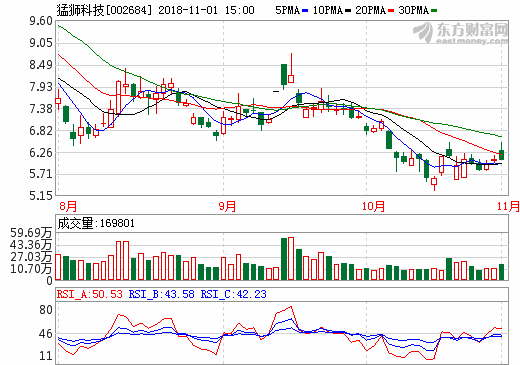Click the 9.05 price axis label
This screenshot has height=365, width=520.
point(41,43)
